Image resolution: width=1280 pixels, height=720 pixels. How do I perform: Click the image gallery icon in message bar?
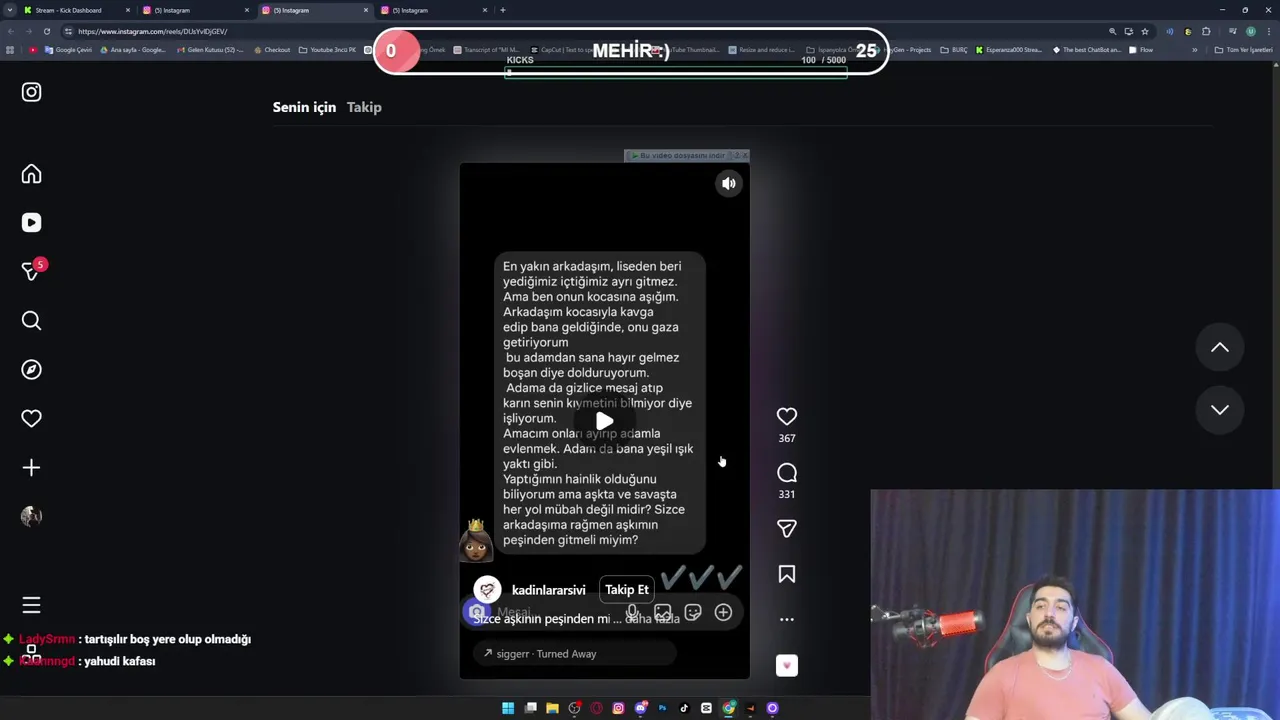pos(662,612)
